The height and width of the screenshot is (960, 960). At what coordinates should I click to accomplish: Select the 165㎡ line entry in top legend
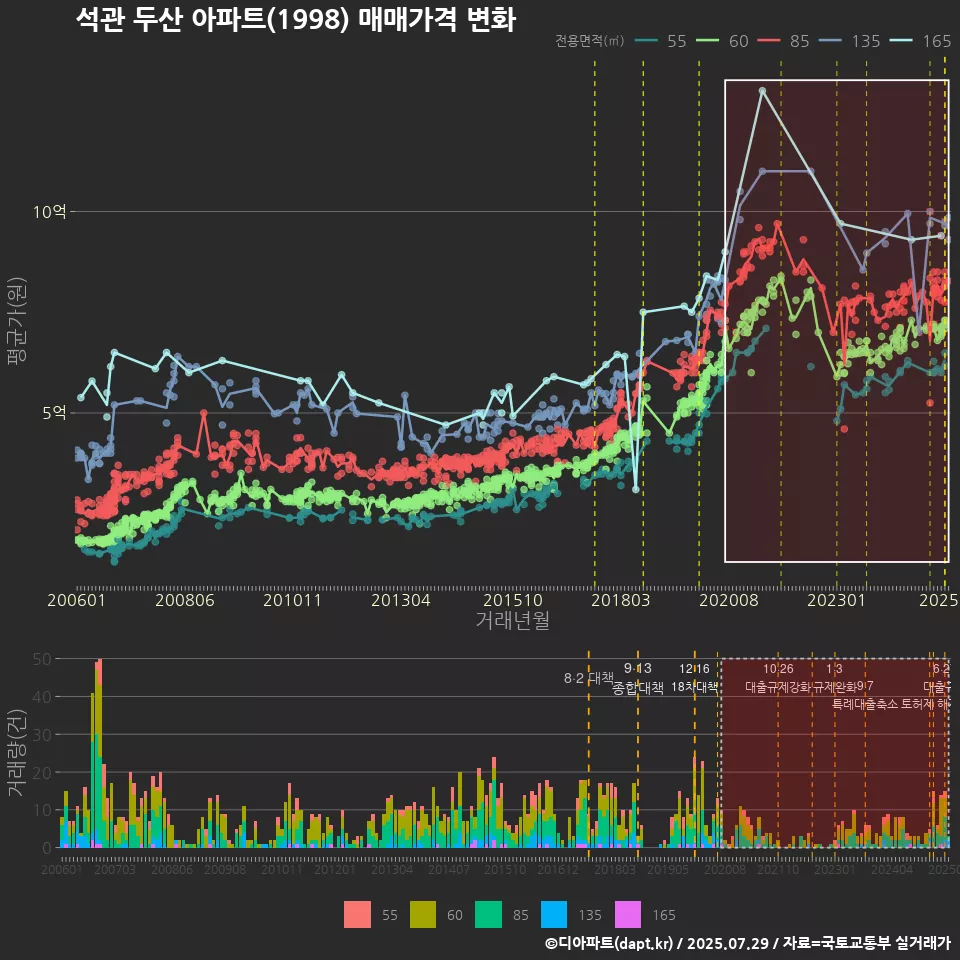coord(920,41)
